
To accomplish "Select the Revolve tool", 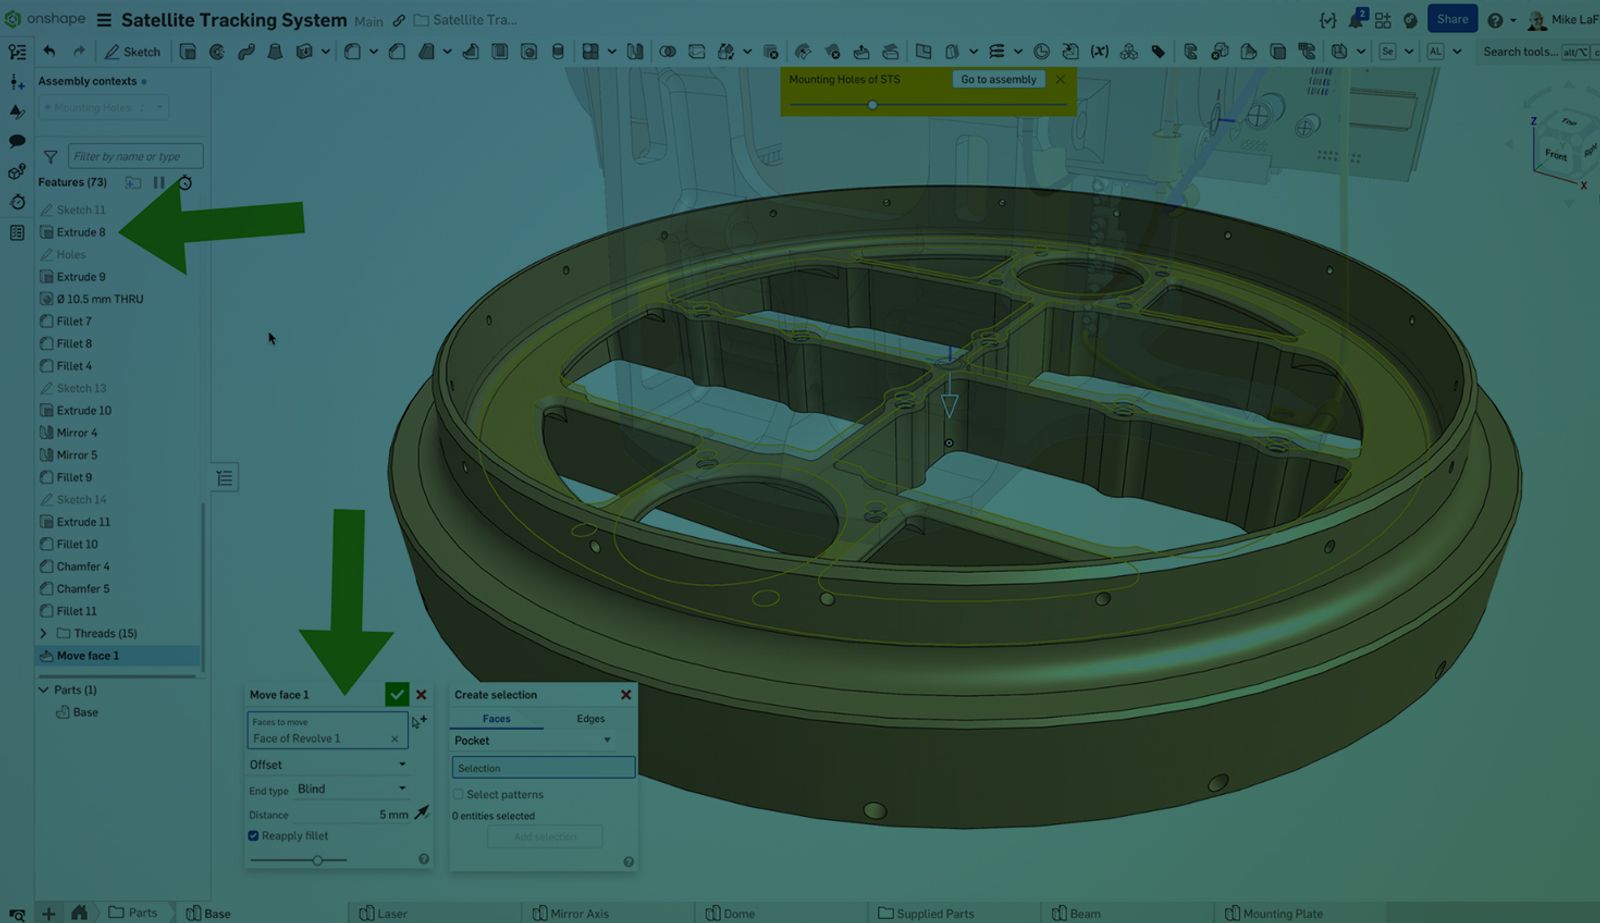I will coord(216,52).
